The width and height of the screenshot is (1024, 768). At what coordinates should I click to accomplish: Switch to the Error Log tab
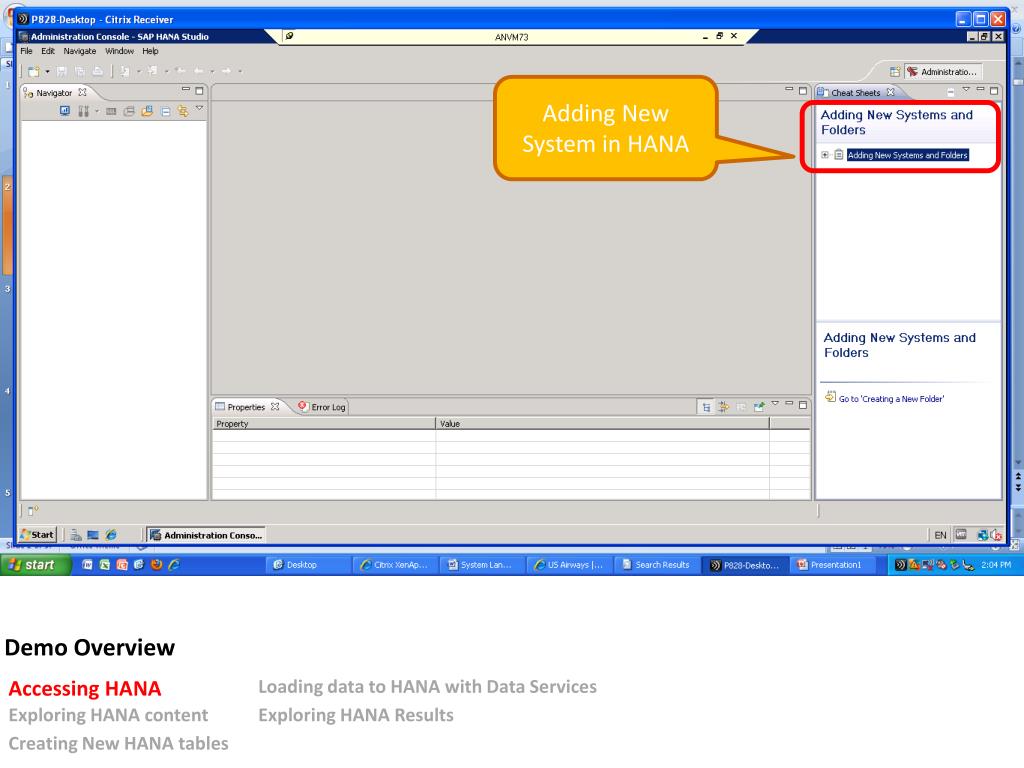click(x=321, y=407)
